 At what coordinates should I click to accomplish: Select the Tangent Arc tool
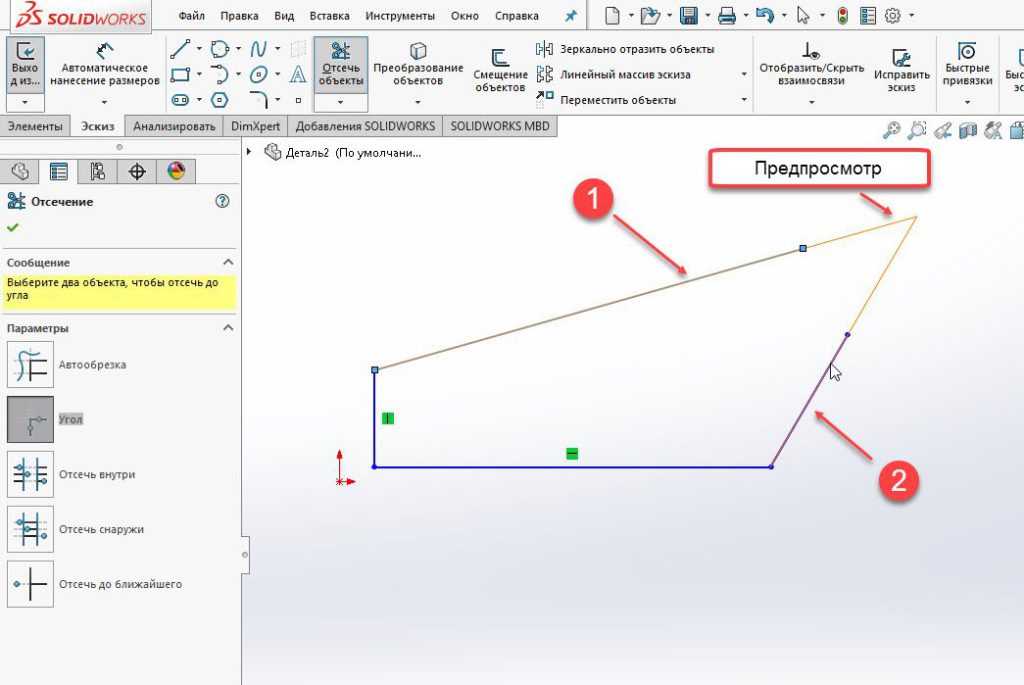pos(220,74)
